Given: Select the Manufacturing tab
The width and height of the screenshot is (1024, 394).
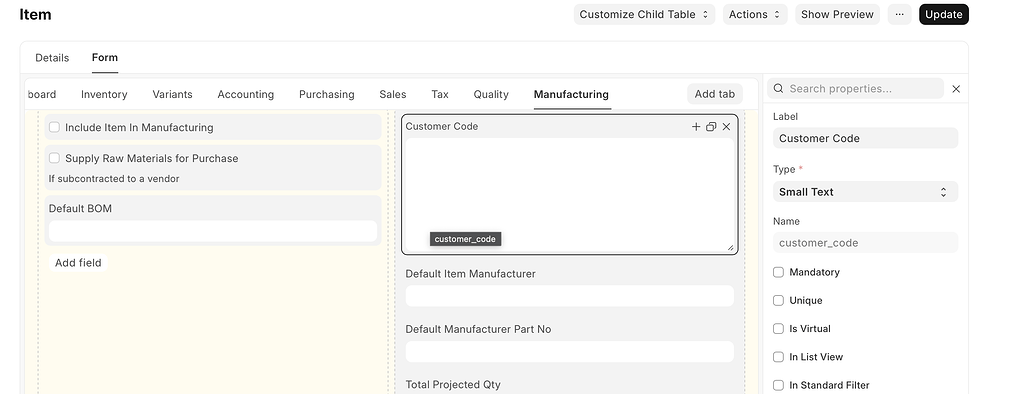Looking at the screenshot, I should pos(571,94).
